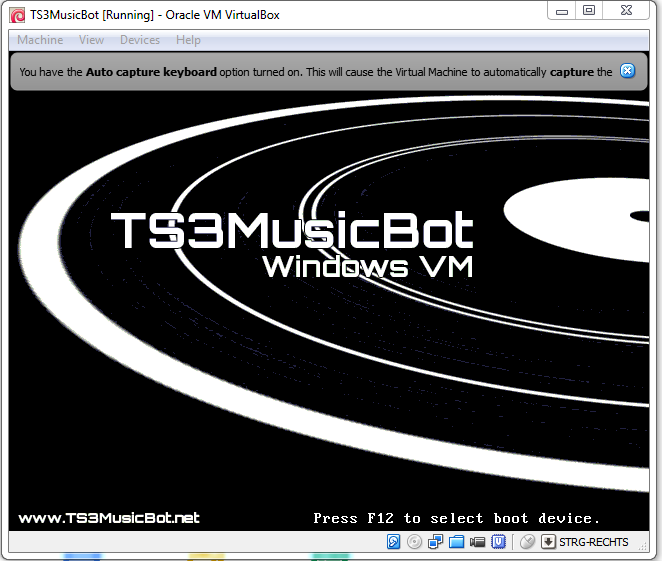The image size is (662, 561).
Task: Click the video capture camera icon
Action: click(478, 542)
